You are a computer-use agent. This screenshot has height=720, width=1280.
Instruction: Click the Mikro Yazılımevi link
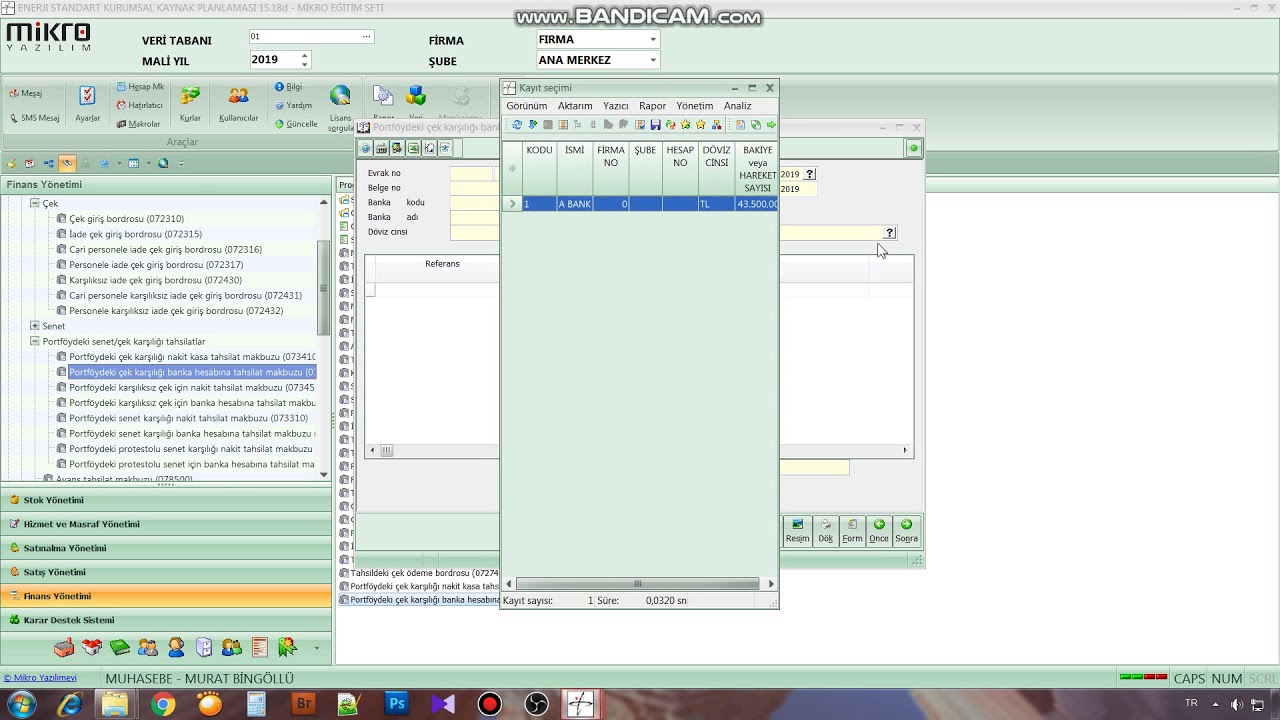tap(40, 678)
